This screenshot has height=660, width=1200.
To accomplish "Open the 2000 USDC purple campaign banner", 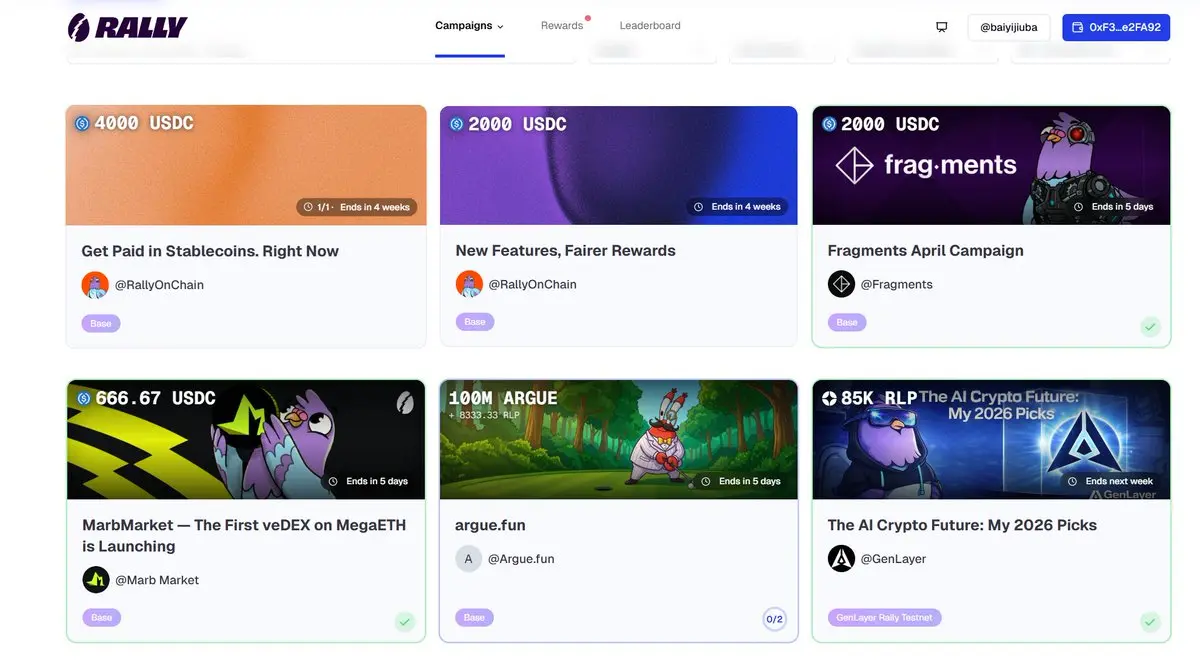I will [x=619, y=165].
